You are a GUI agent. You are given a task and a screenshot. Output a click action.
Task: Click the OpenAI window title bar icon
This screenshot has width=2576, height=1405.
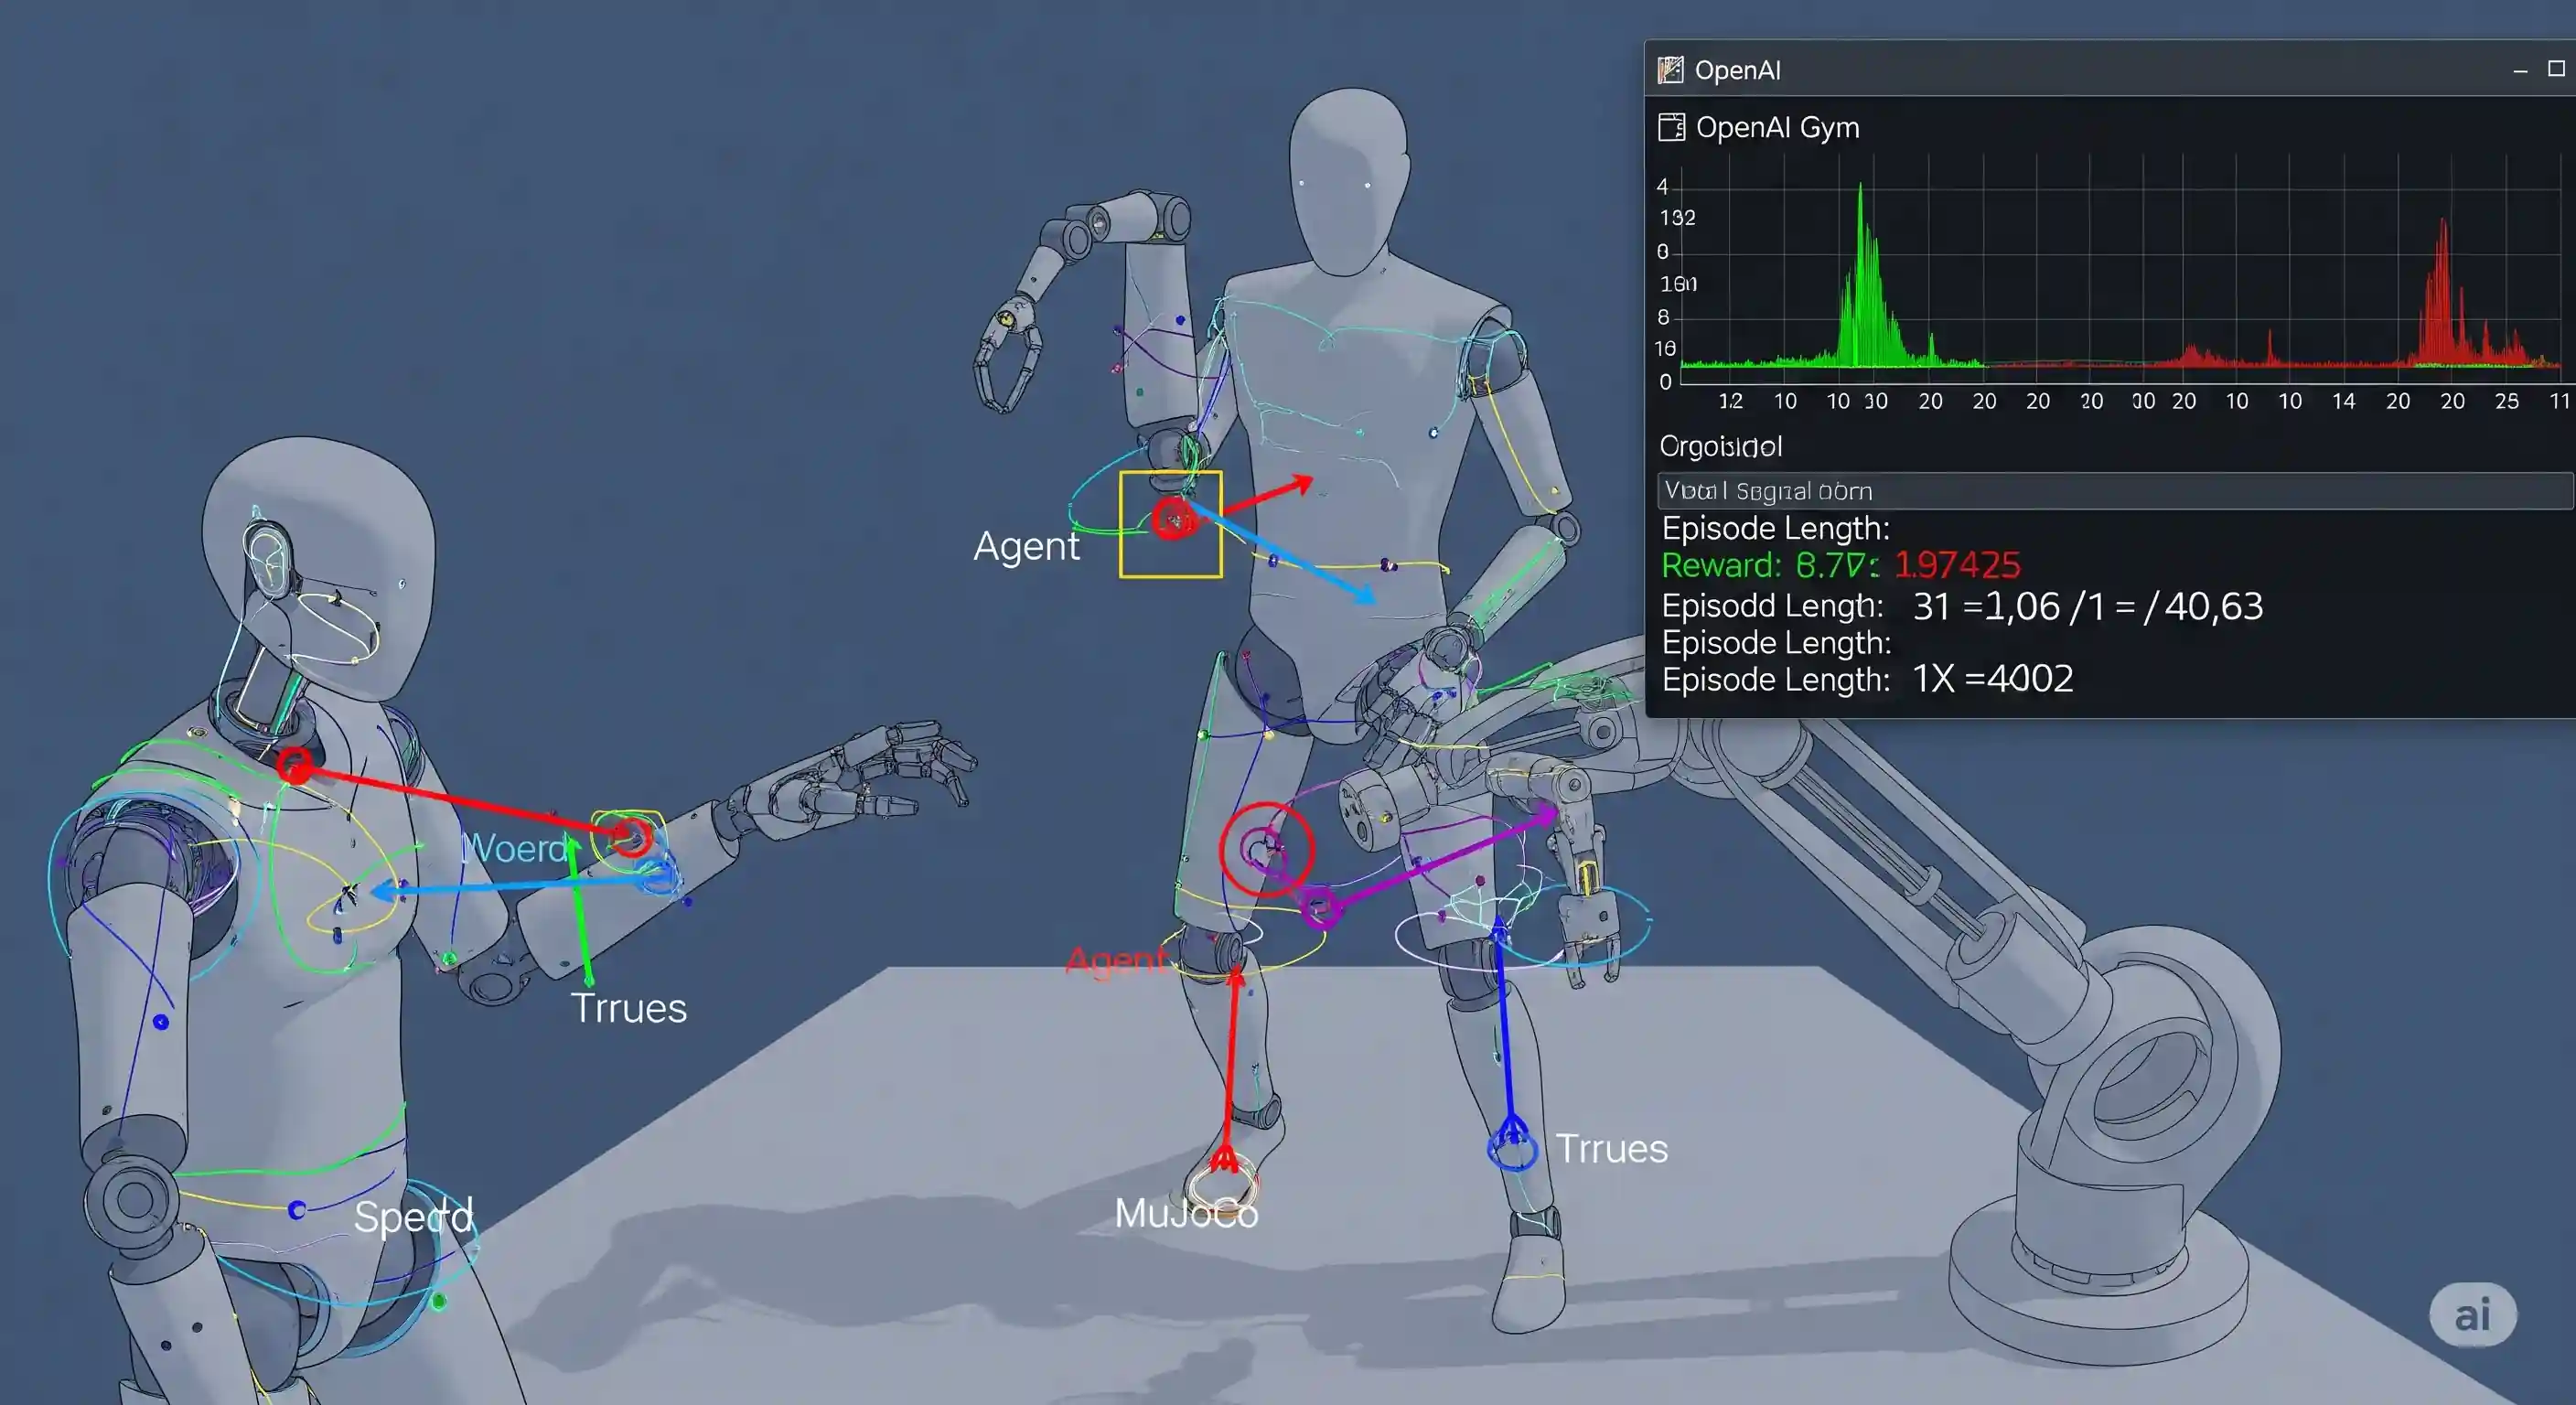coord(1670,70)
